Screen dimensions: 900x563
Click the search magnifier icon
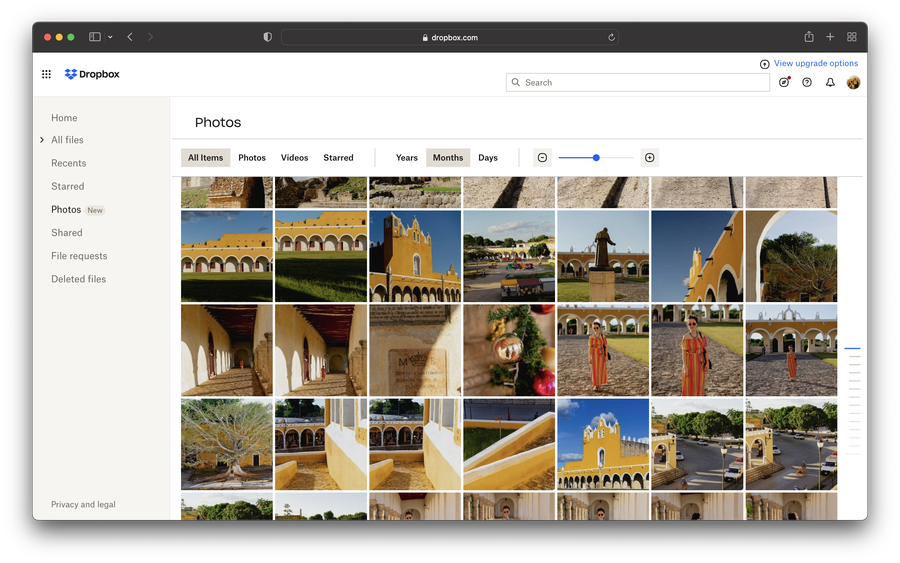(515, 82)
